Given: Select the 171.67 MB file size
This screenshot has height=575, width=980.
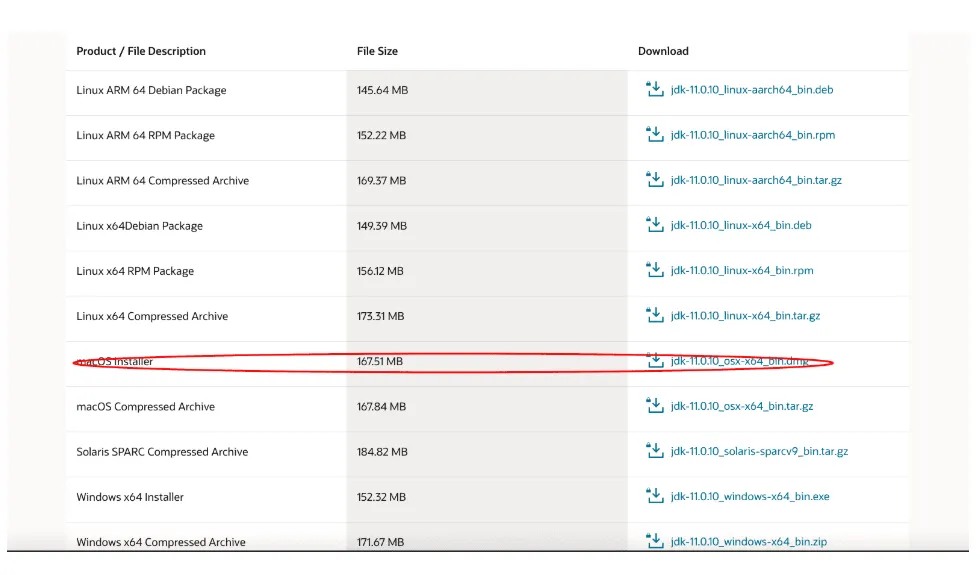Looking at the screenshot, I should click(381, 542).
